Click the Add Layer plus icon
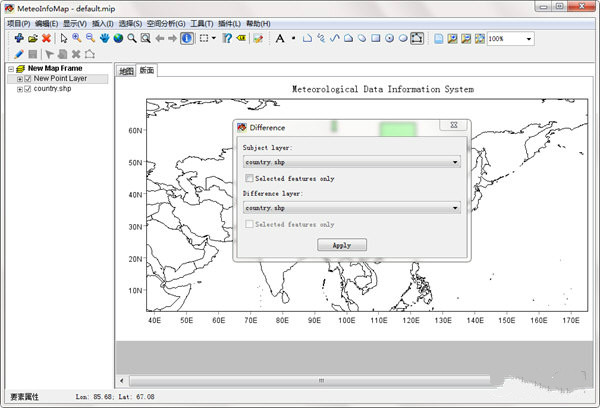The width and height of the screenshot is (600, 408). click(x=19, y=38)
